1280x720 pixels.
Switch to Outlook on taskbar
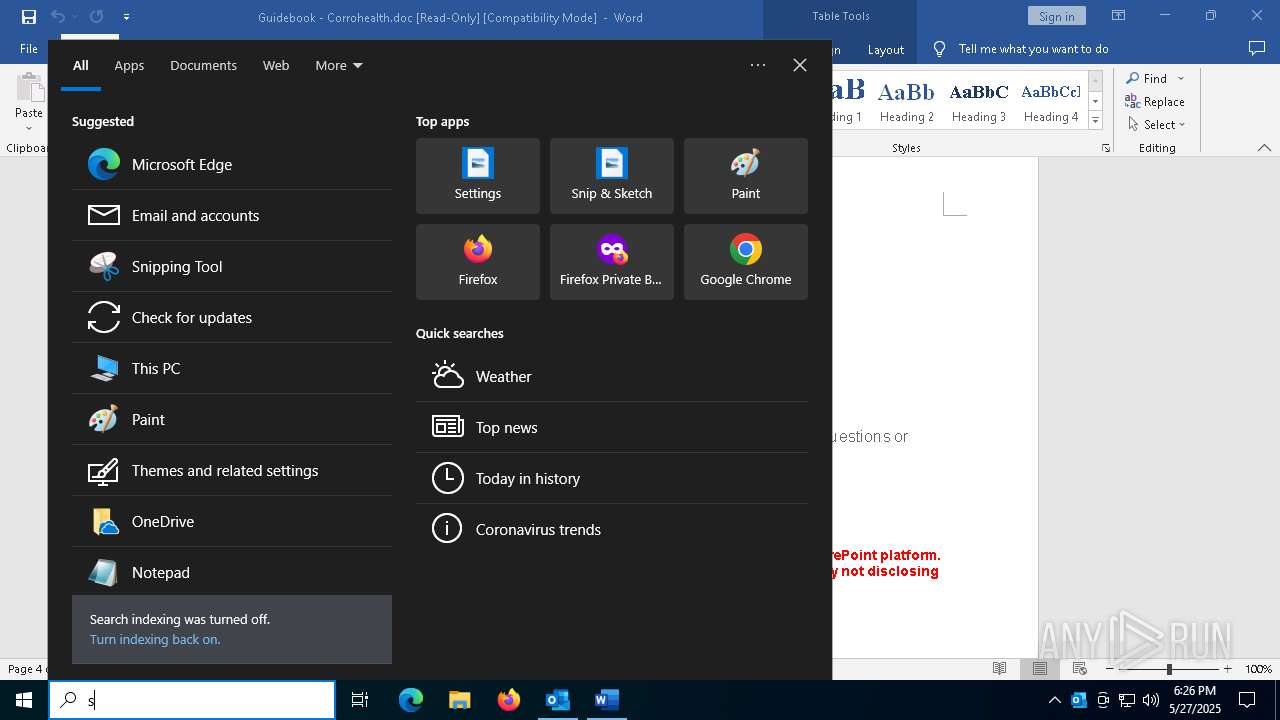point(557,700)
